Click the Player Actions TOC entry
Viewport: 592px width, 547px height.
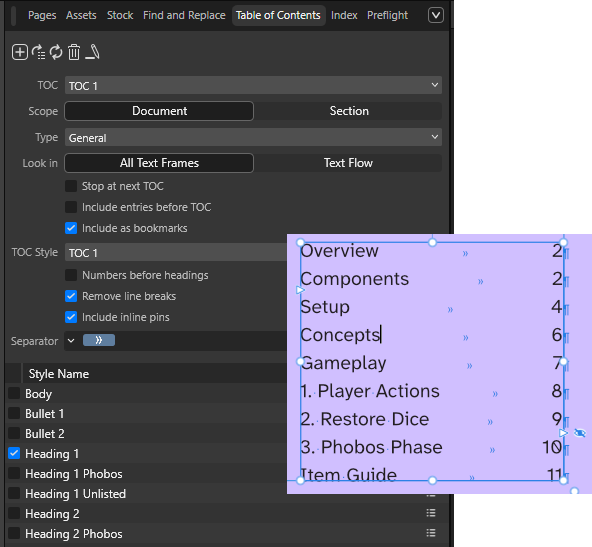[370, 391]
